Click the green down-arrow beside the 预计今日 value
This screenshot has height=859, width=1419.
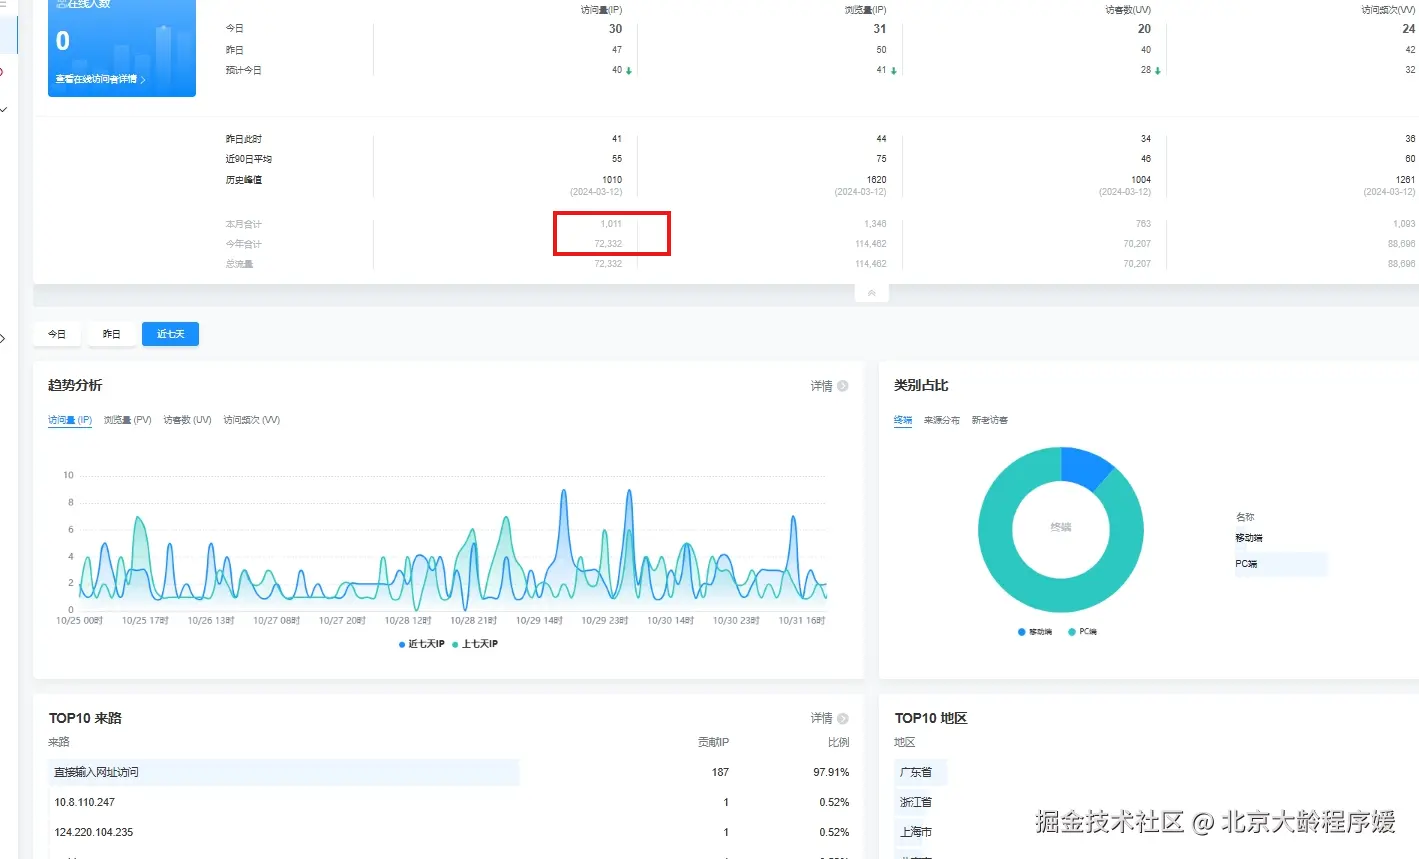tap(628, 70)
